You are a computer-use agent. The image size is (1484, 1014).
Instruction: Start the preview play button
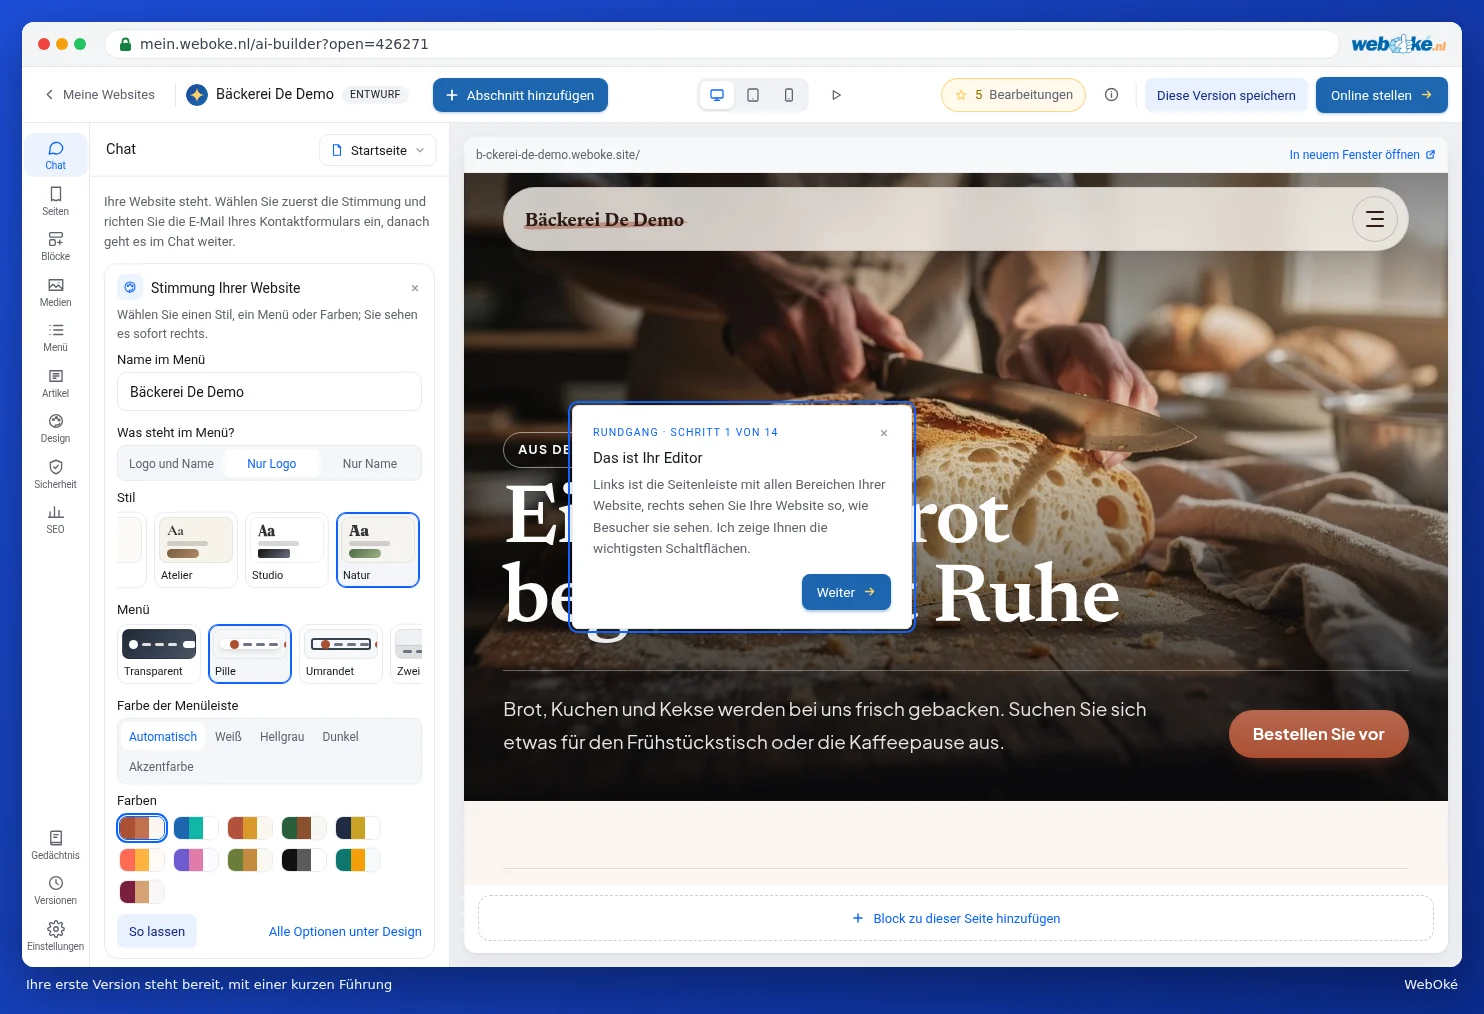pos(836,95)
